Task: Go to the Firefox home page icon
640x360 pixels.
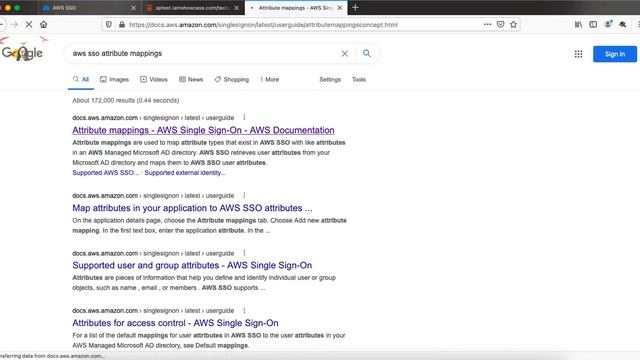Action: [x=44, y=24]
